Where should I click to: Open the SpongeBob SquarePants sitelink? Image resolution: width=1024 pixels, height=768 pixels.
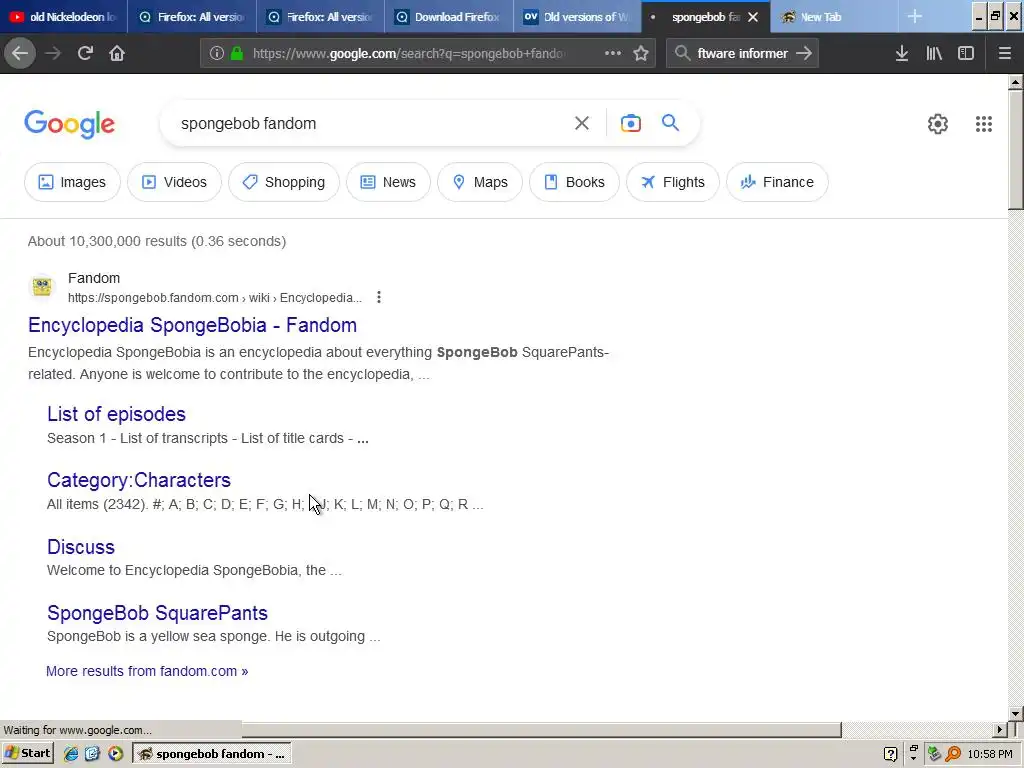pos(157,613)
